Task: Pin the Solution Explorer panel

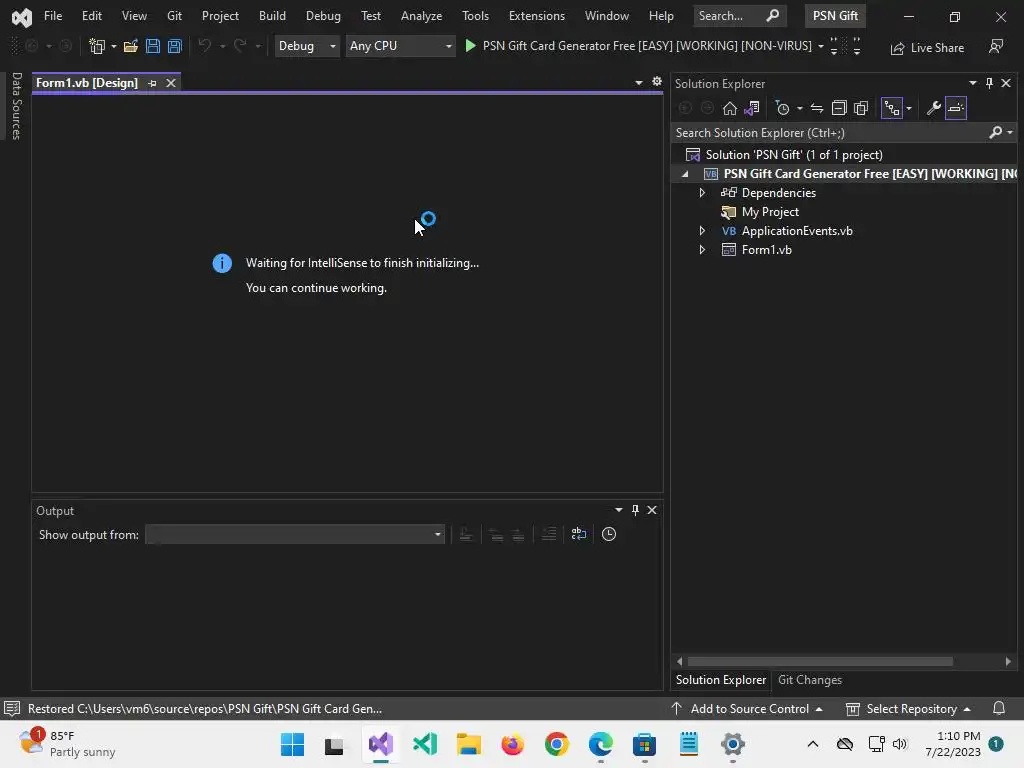Action: (989, 83)
